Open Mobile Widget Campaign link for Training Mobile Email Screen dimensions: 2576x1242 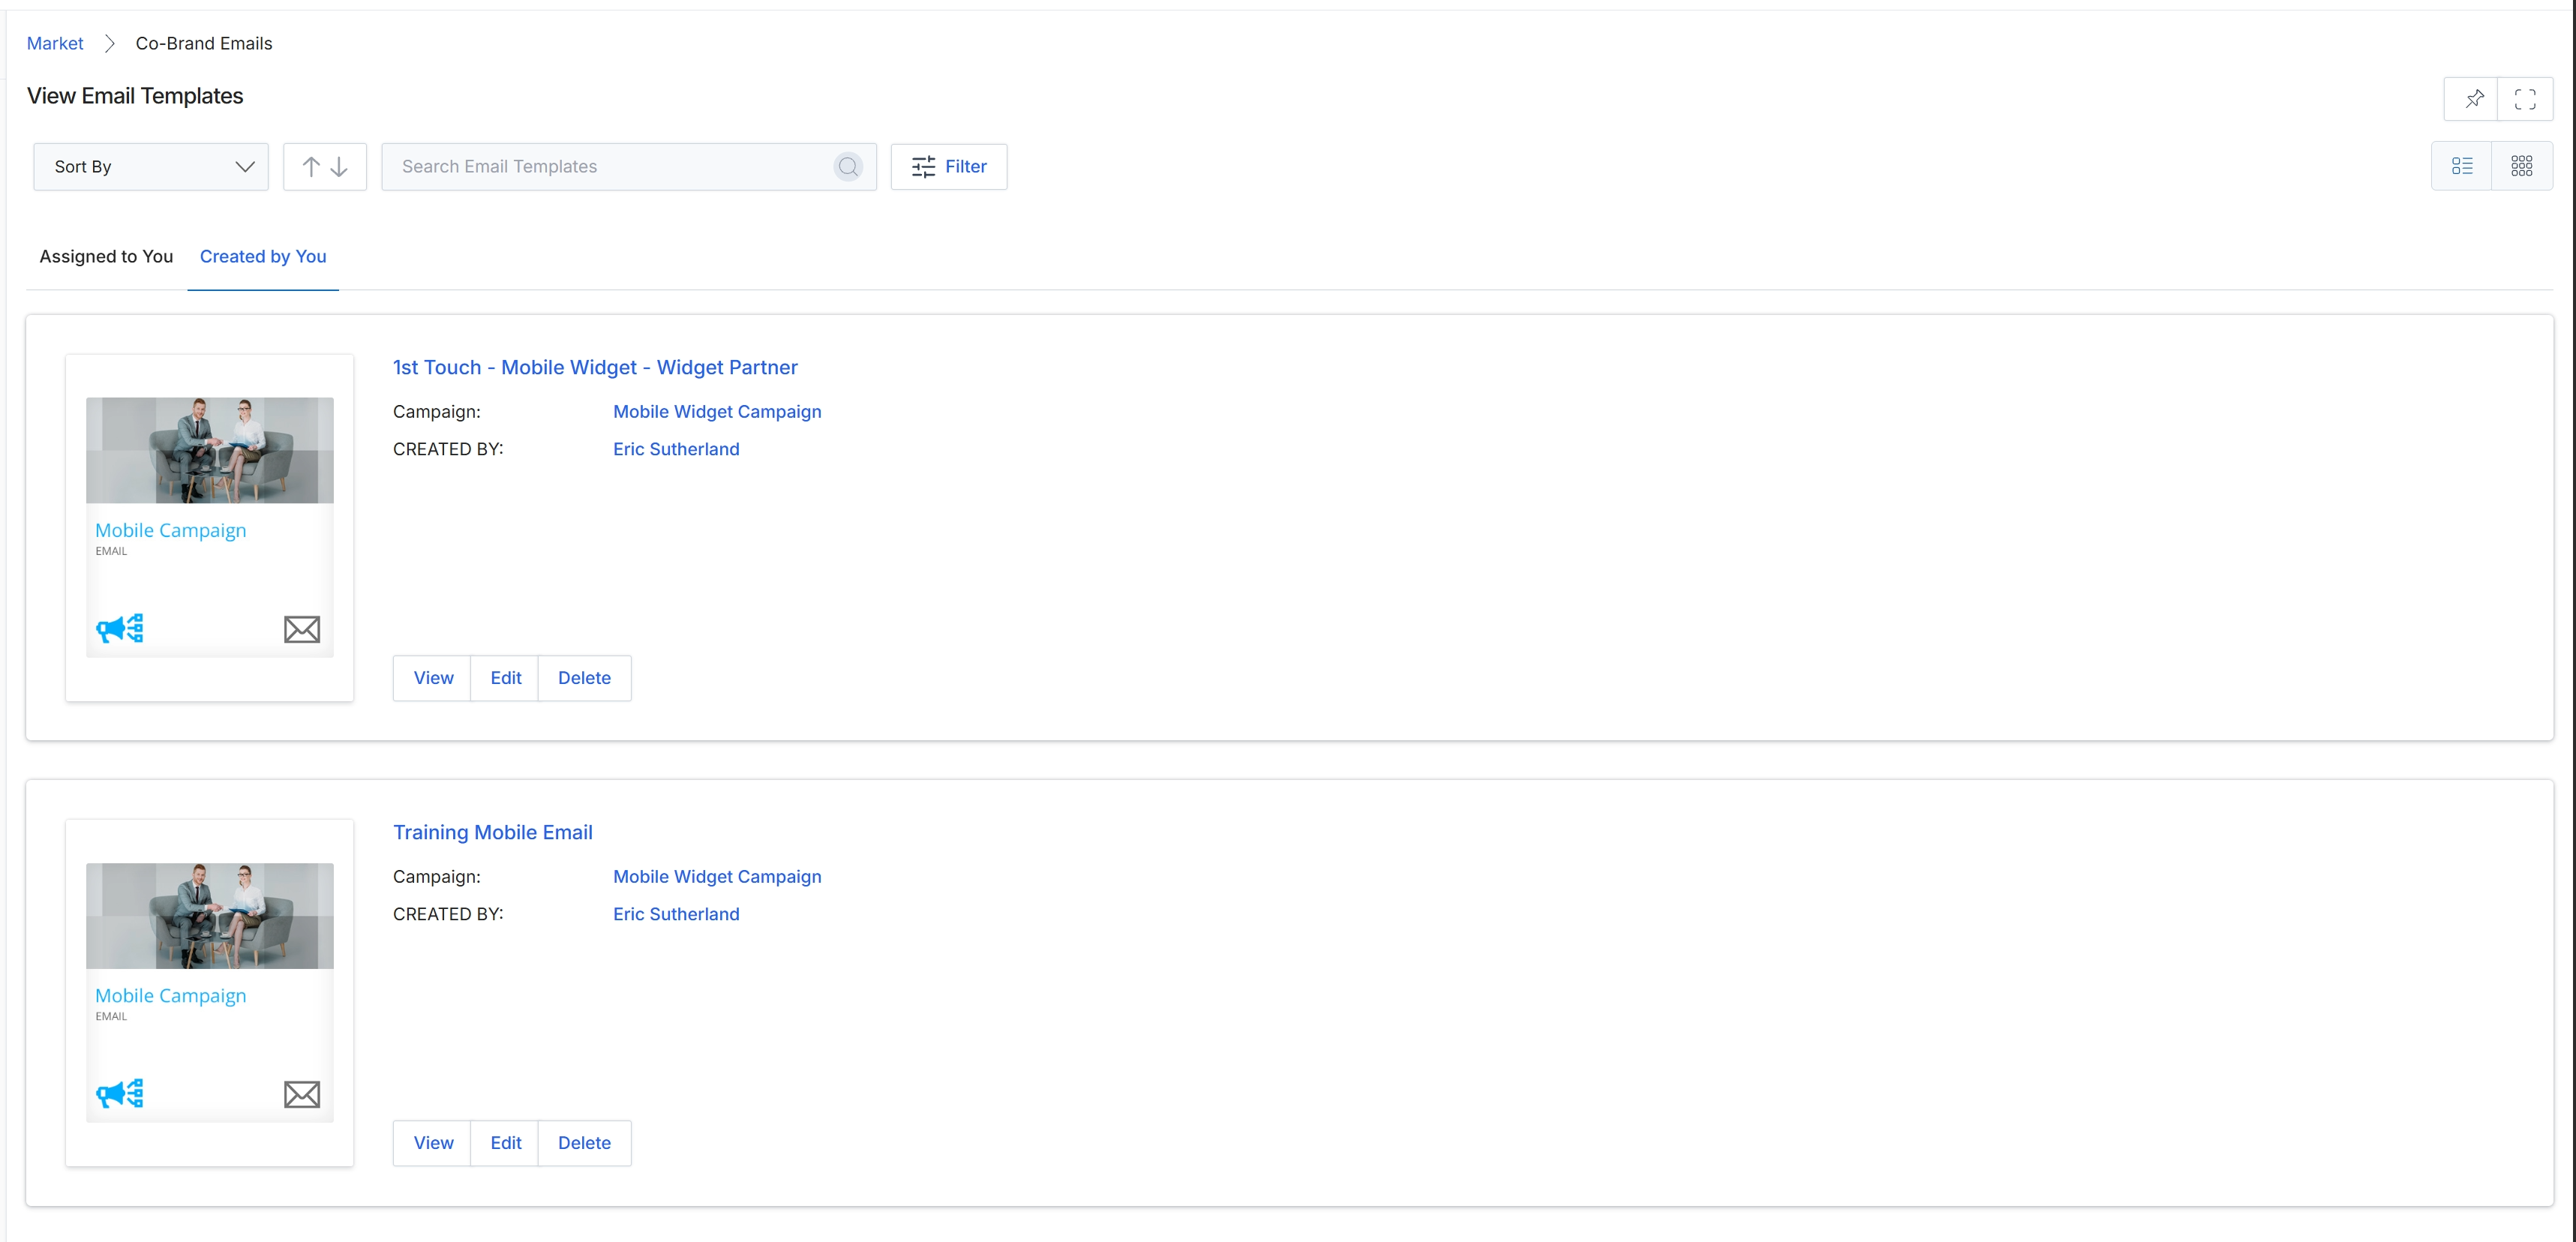(717, 877)
